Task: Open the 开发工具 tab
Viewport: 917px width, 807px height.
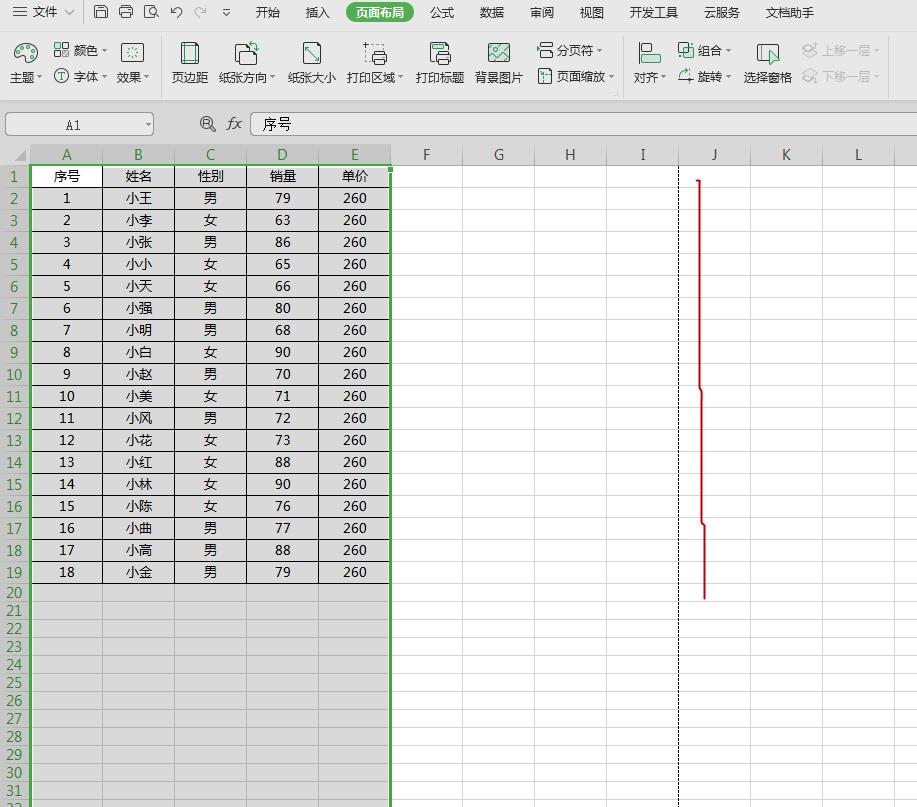Action: pos(654,12)
